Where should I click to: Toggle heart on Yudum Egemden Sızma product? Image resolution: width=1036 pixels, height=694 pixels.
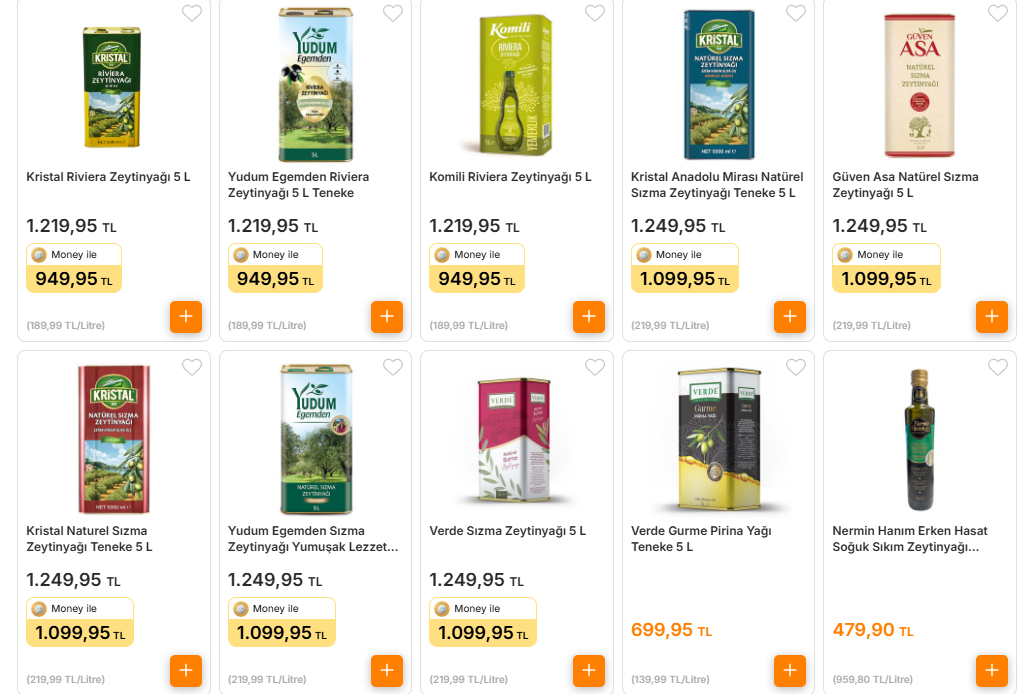[393, 367]
